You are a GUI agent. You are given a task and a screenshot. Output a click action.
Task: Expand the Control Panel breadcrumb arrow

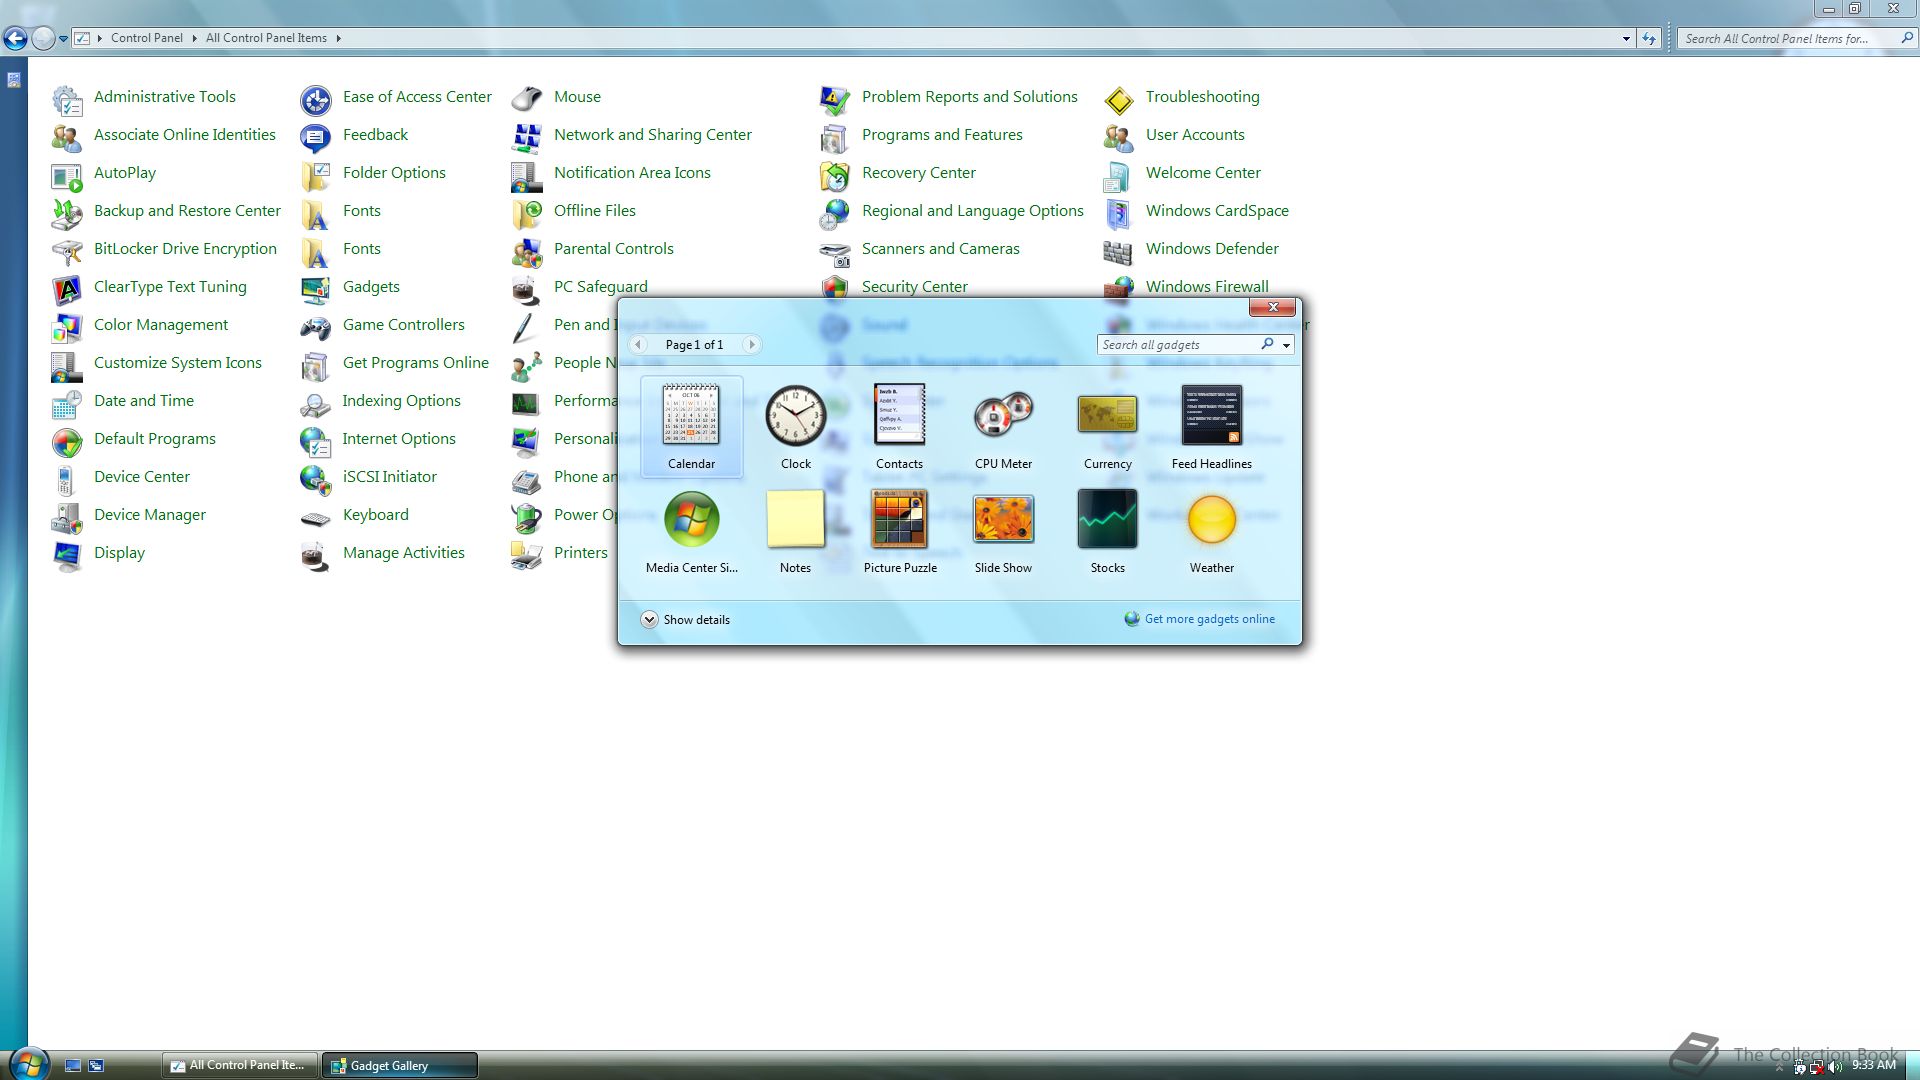click(x=194, y=38)
